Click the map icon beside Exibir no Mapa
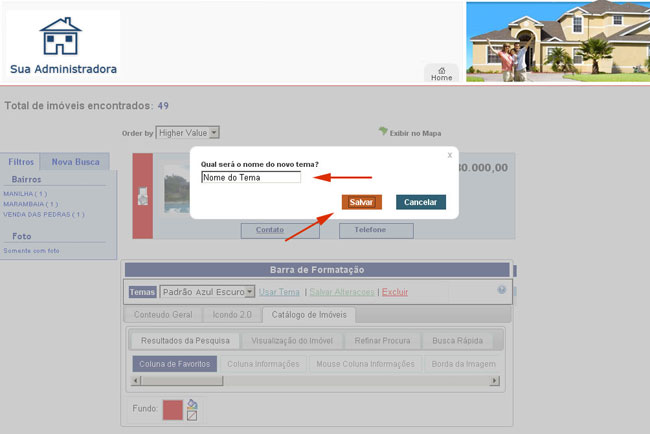This screenshot has height=434, width=650. pyautogui.click(x=382, y=132)
